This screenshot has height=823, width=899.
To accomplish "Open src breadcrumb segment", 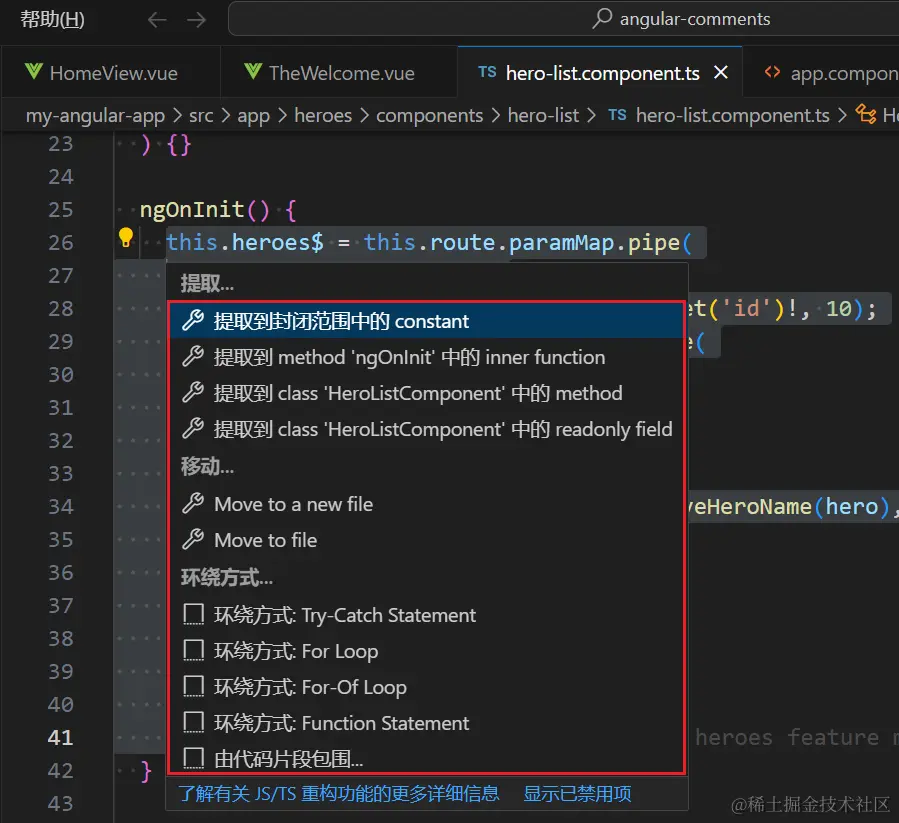I will [201, 115].
